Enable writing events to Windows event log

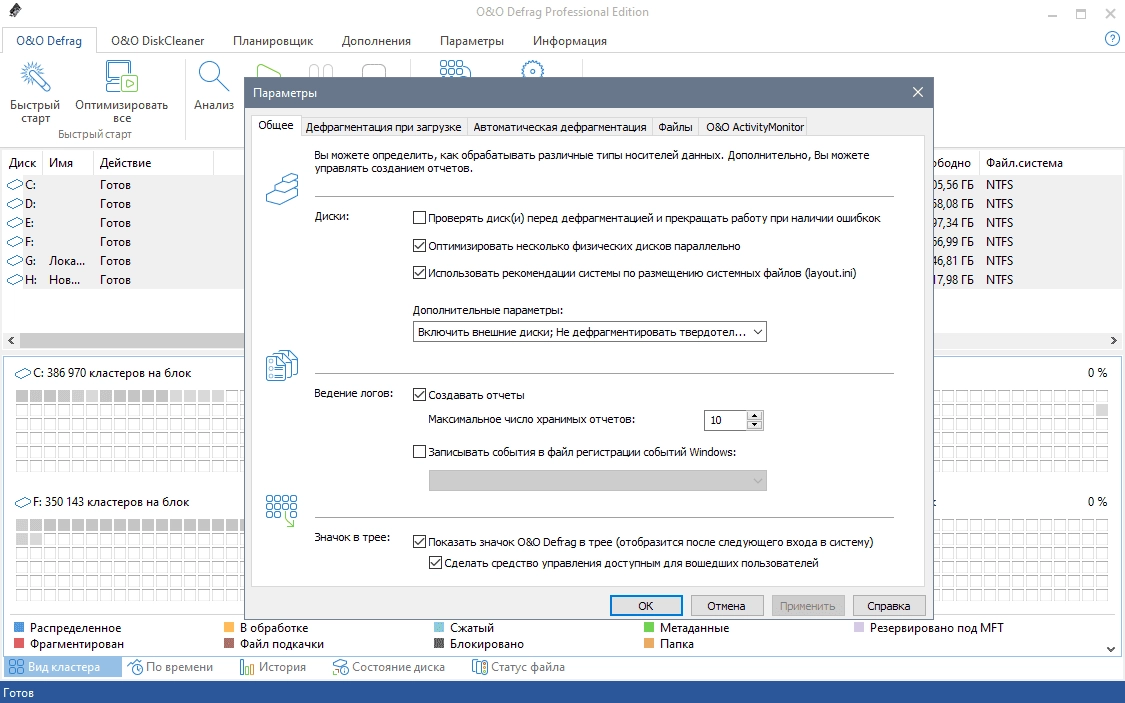(420, 452)
